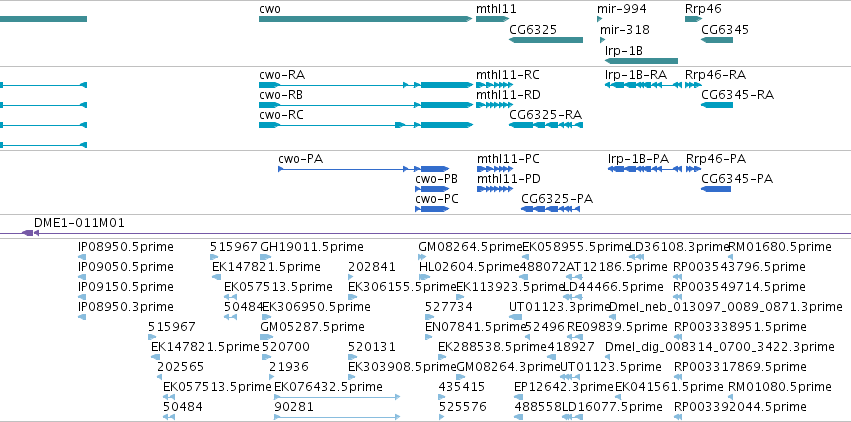Select the Irp-1B-PA protein label
This screenshot has width=851, height=422.
[638, 159]
